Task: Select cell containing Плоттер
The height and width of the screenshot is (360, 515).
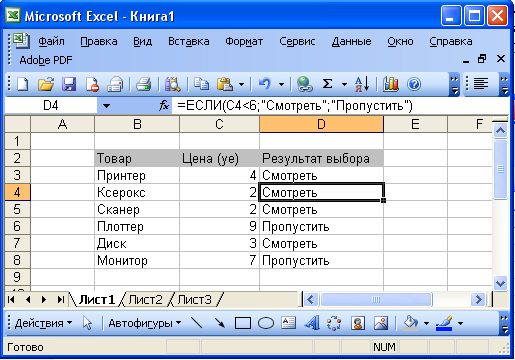Action: pos(137,226)
